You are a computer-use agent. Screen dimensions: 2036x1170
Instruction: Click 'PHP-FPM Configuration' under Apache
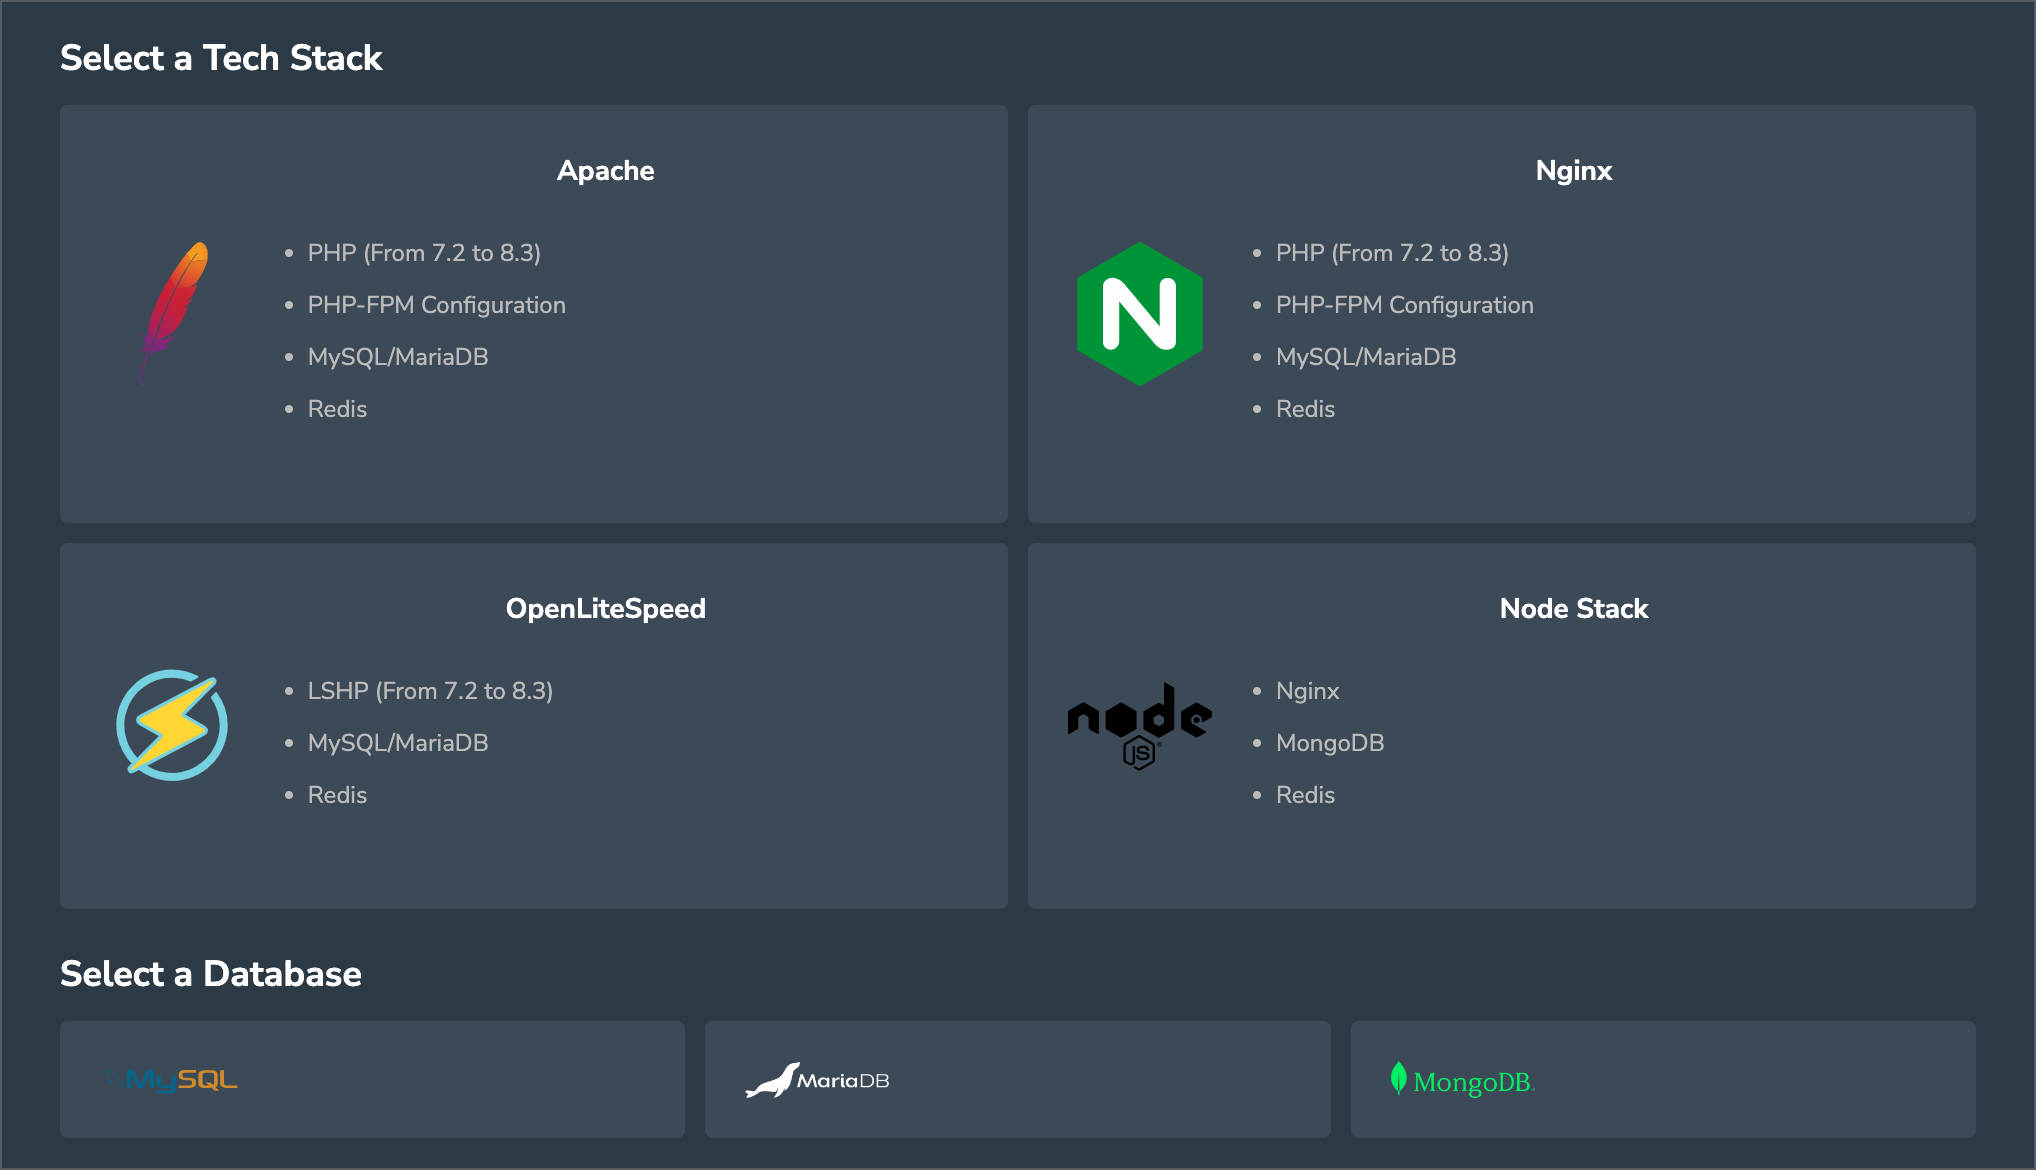coord(437,305)
